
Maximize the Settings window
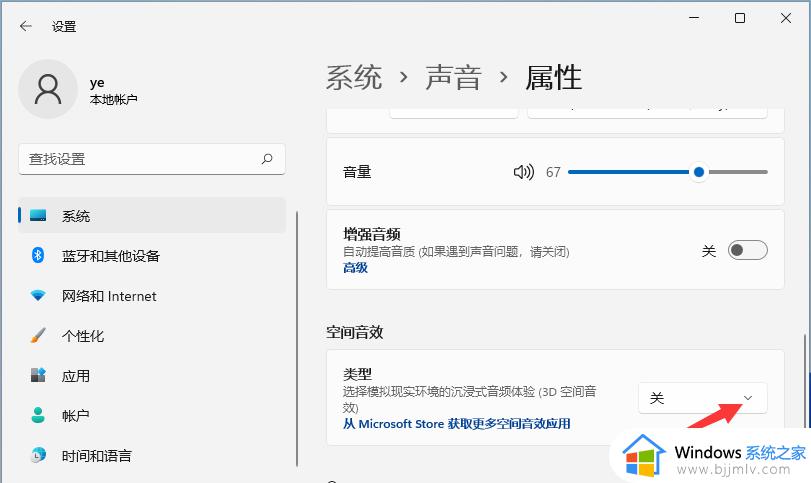740,18
